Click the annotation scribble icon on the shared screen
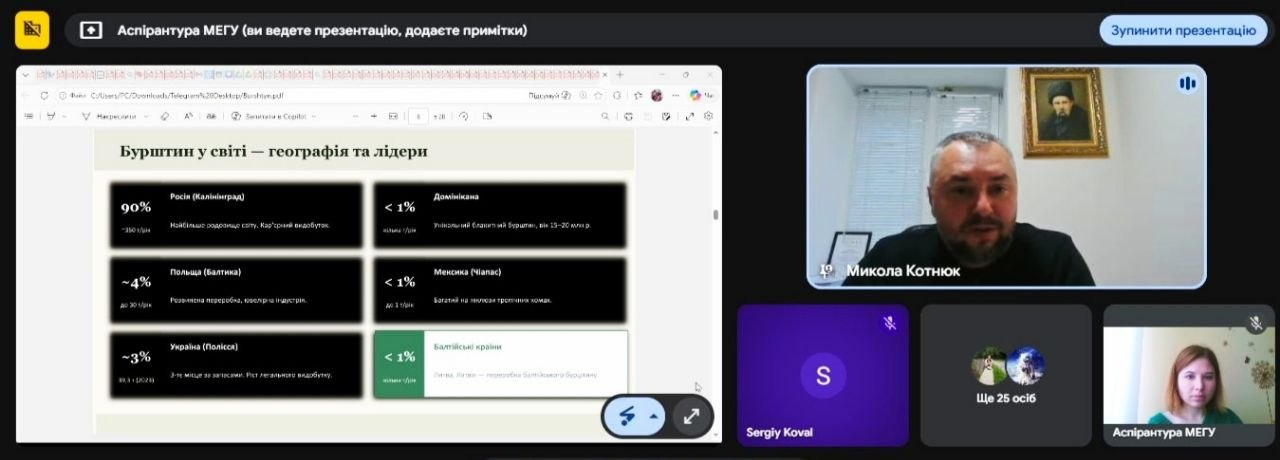Viewport: 1280px width, 460px height. click(628, 416)
